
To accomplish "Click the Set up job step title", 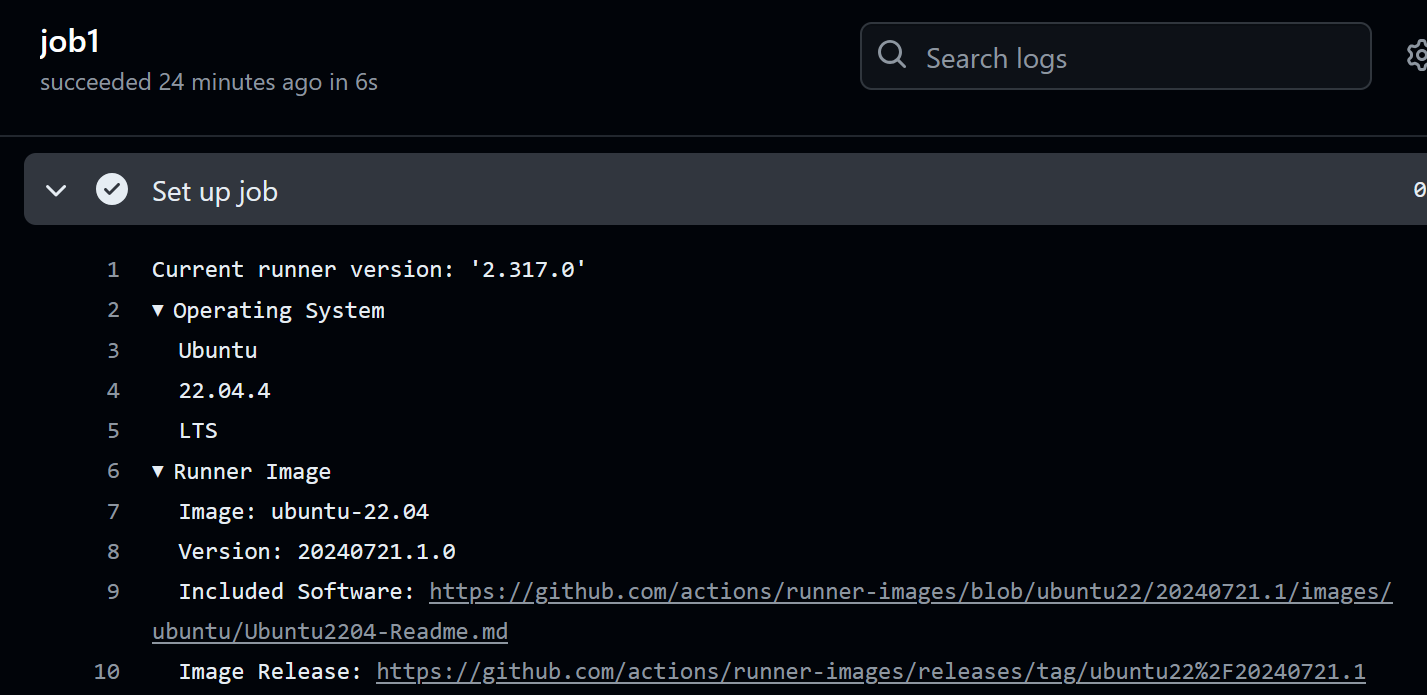I will point(215,191).
